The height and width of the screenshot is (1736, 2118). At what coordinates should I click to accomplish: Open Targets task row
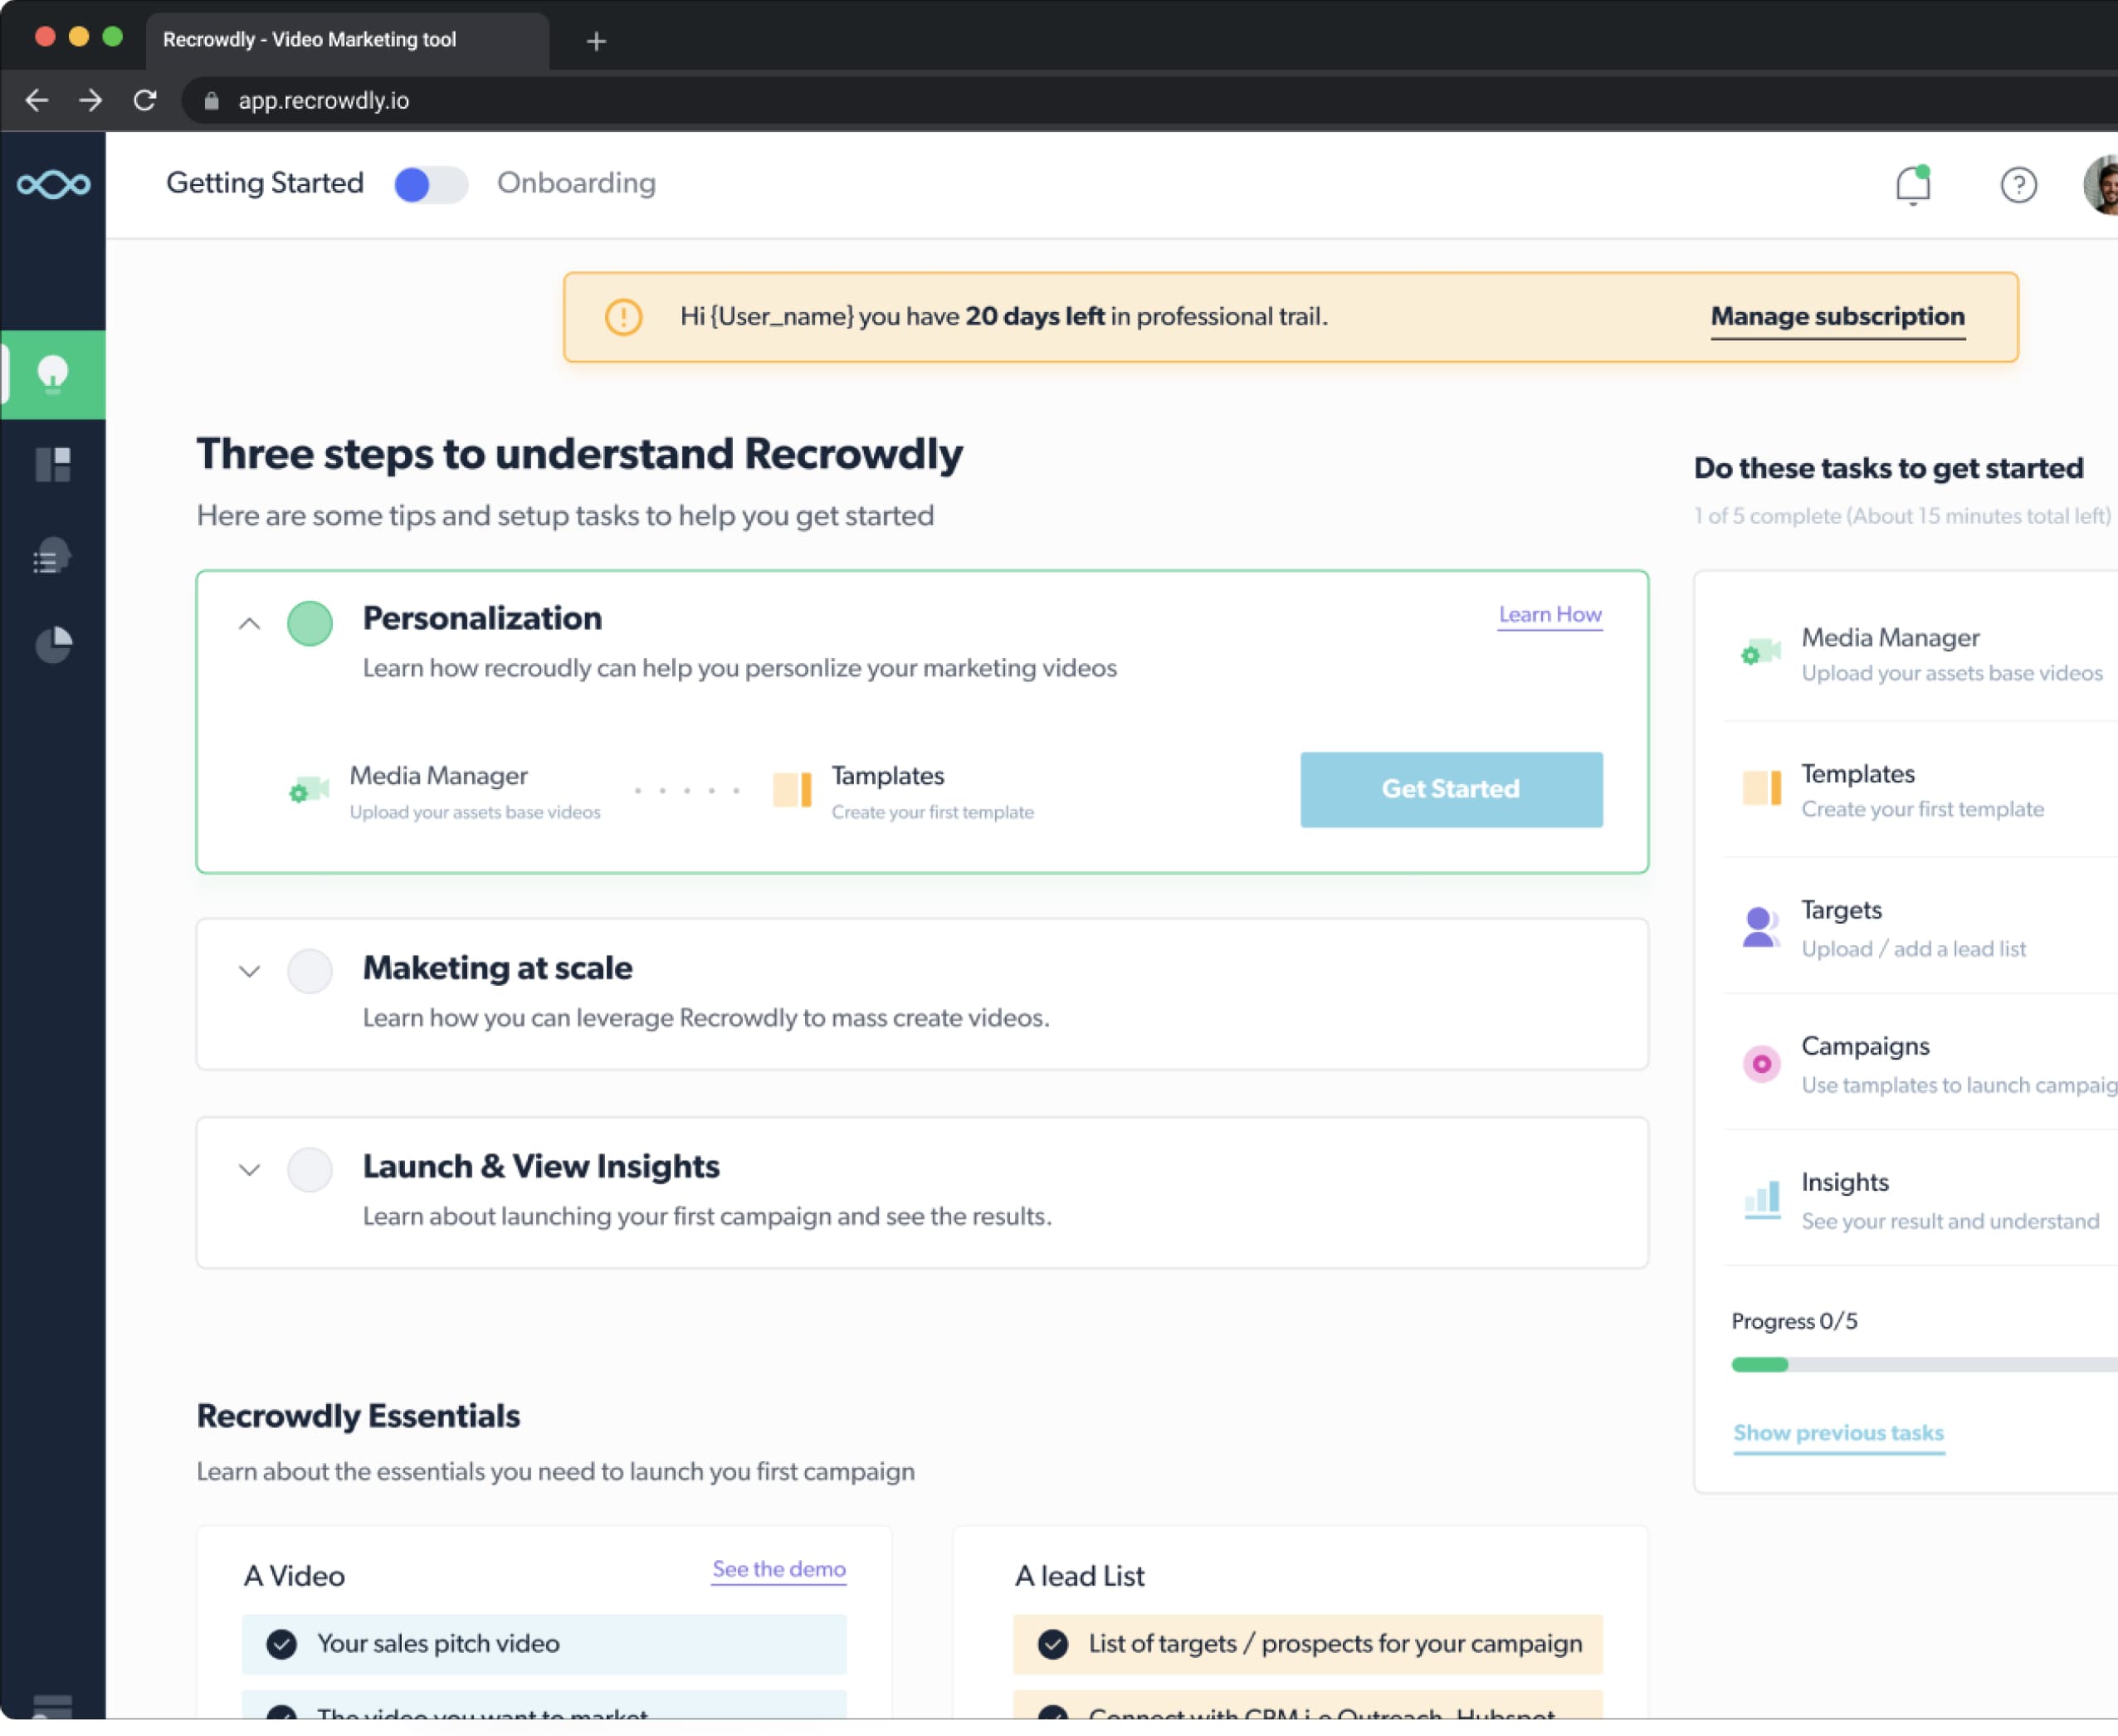pyautogui.click(x=1920, y=927)
